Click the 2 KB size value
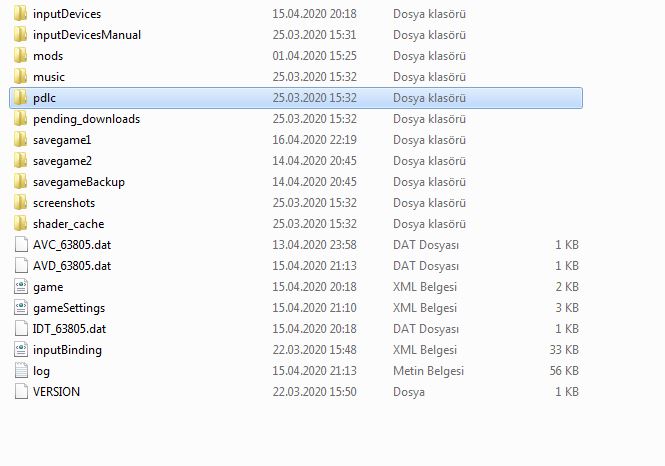Screen dimensions: 665x466 pyautogui.click(x=567, y=287)
